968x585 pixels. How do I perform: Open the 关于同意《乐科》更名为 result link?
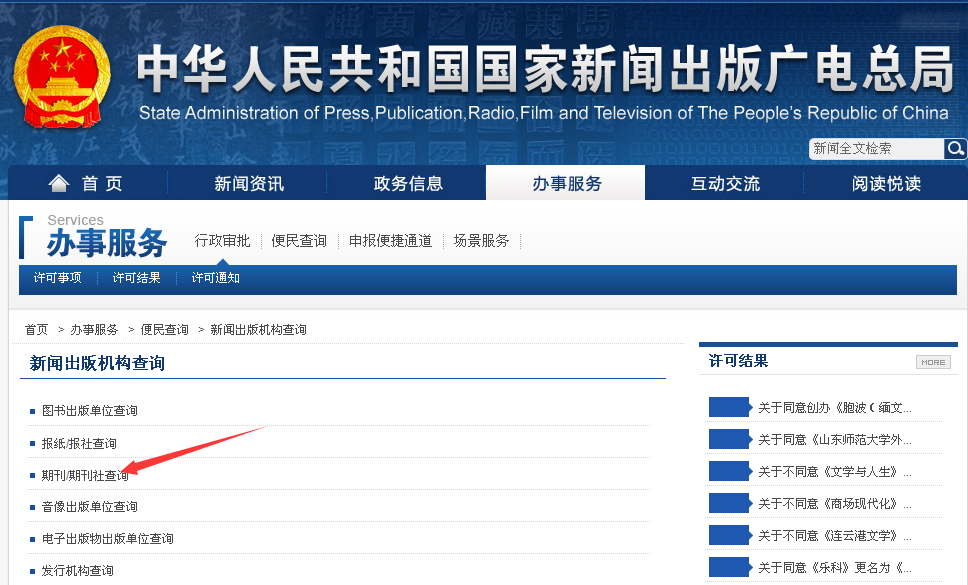coord(835,568)
